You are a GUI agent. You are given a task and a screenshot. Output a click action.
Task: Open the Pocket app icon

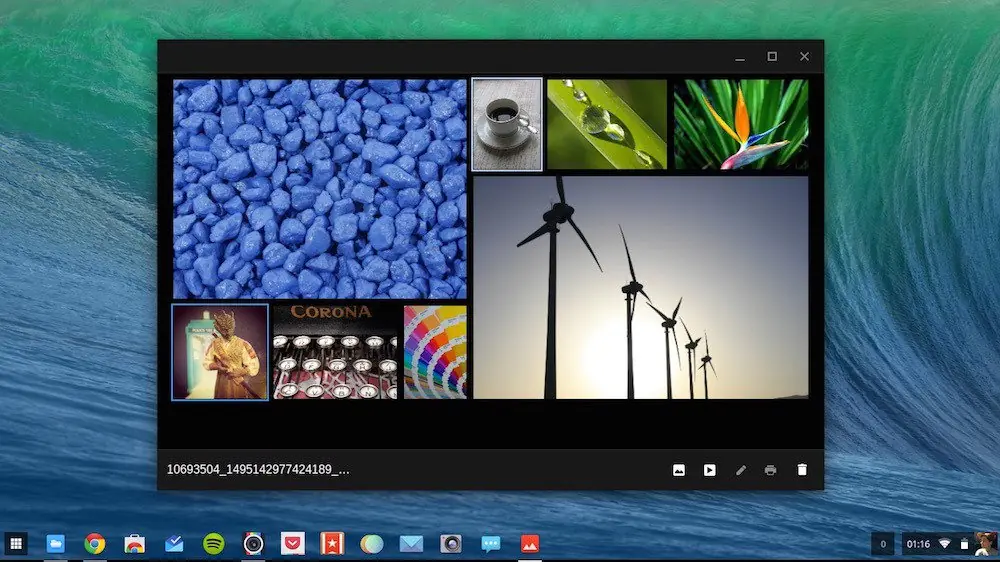coord(293,544)
